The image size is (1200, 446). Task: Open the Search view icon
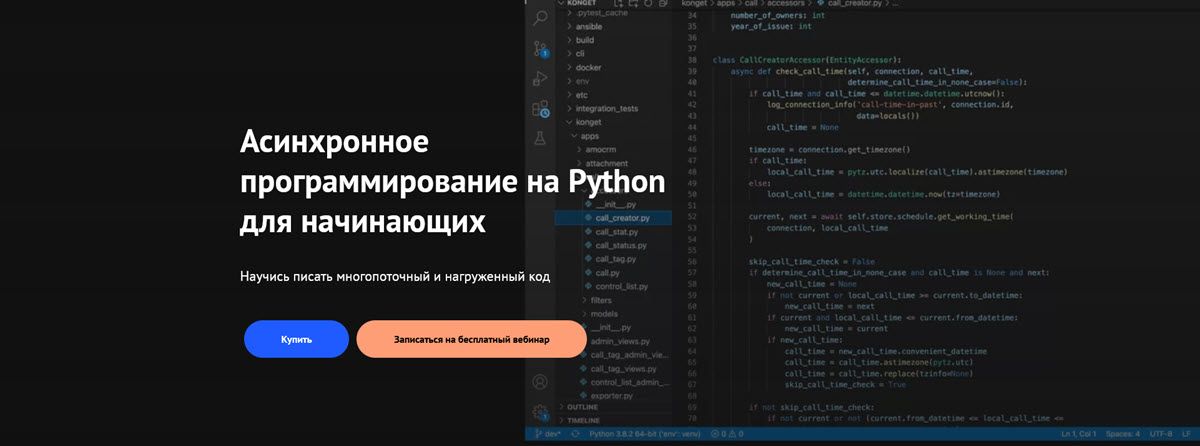540,18
